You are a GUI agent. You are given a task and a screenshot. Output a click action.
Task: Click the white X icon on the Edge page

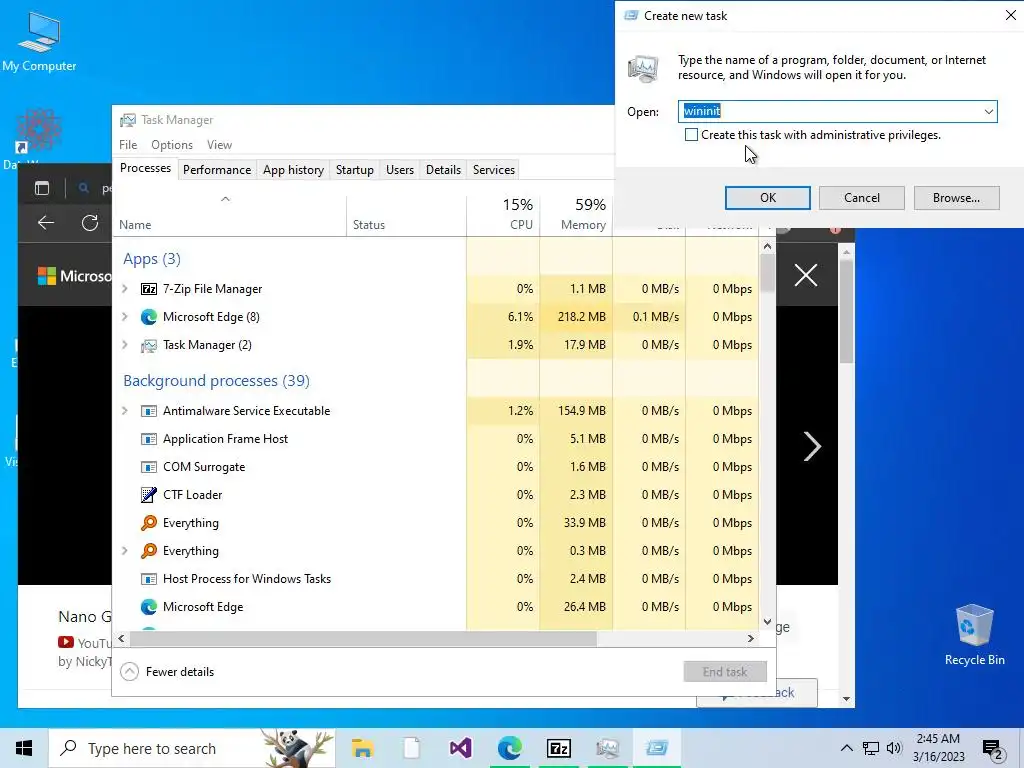tap(806, 275)
